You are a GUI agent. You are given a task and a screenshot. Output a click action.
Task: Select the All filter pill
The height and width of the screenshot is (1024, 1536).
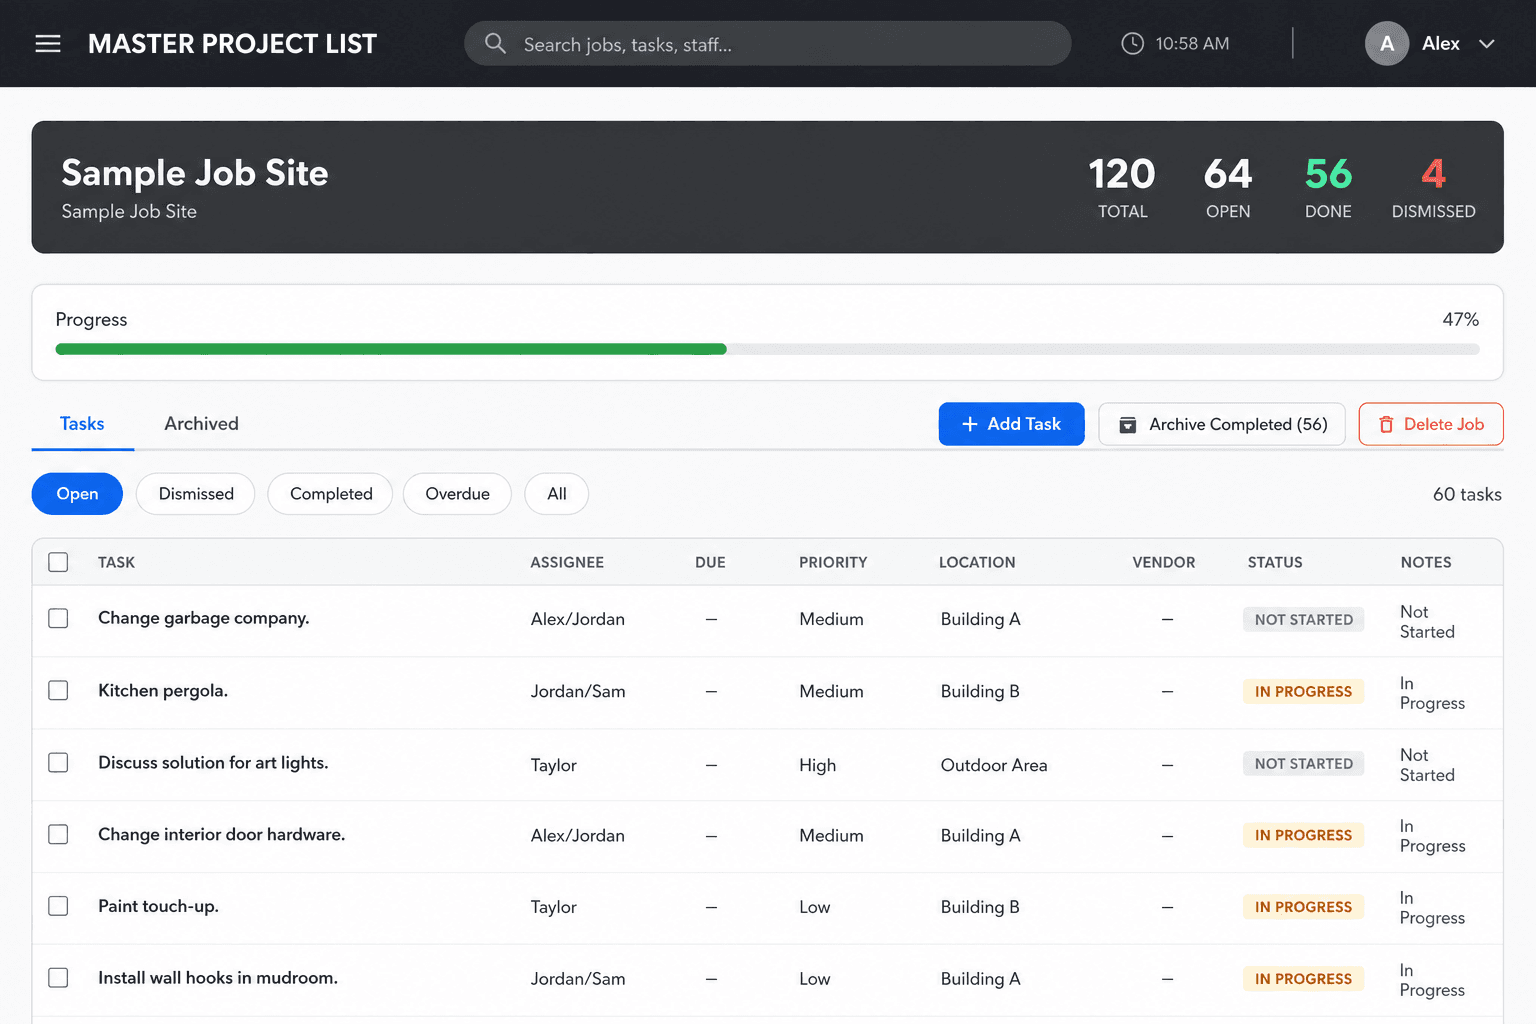[x=557, y=494]
